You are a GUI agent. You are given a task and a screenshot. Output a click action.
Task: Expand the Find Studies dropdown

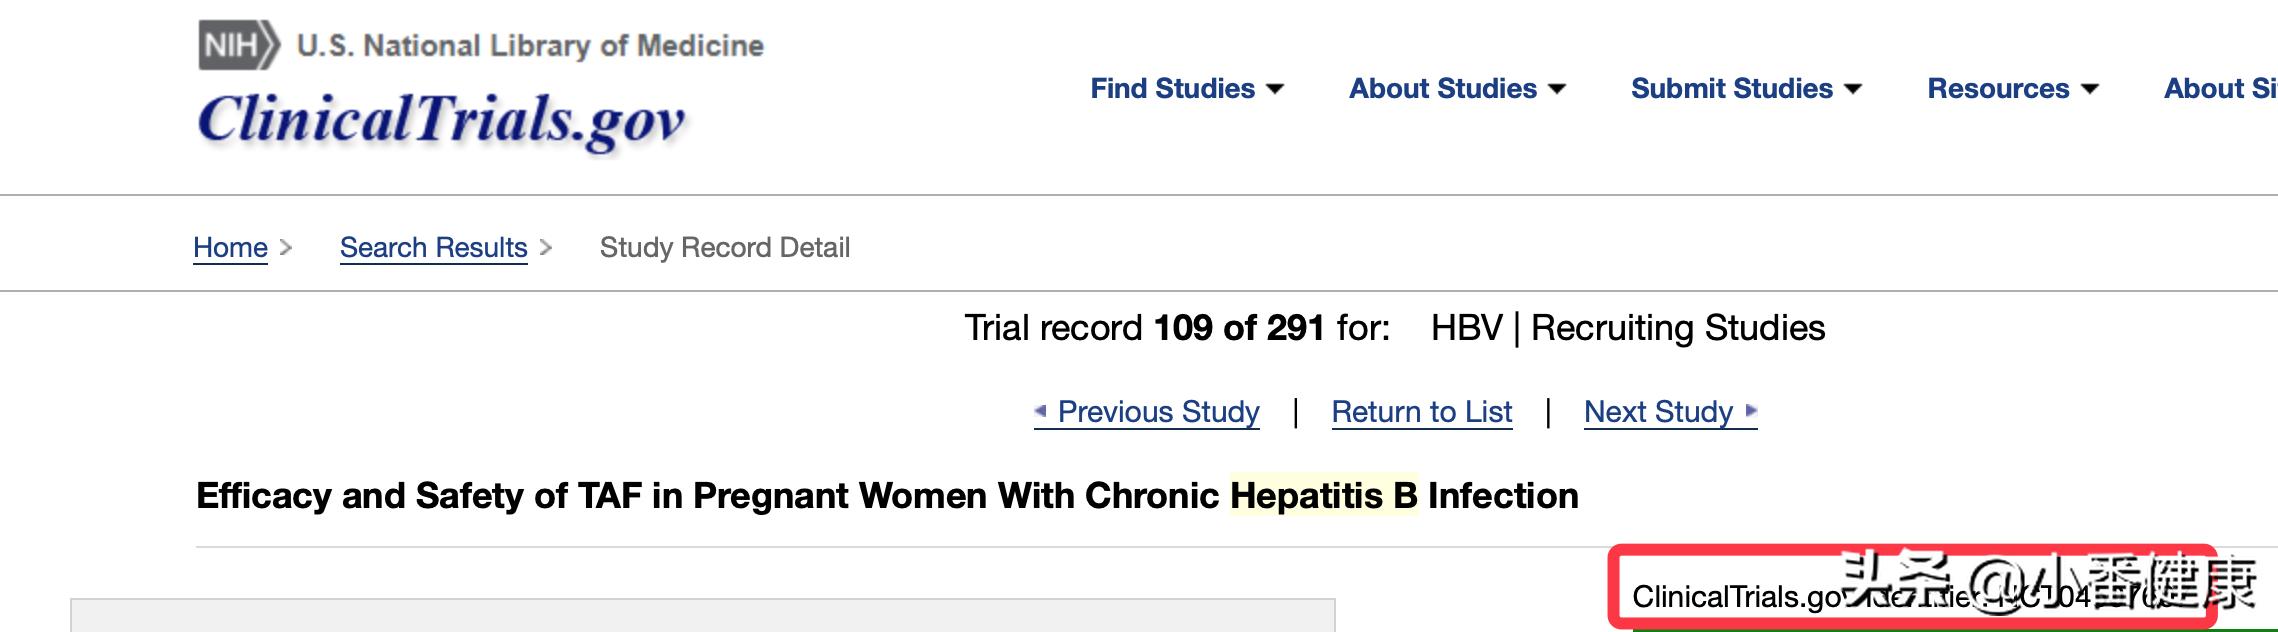point(1186,89)
